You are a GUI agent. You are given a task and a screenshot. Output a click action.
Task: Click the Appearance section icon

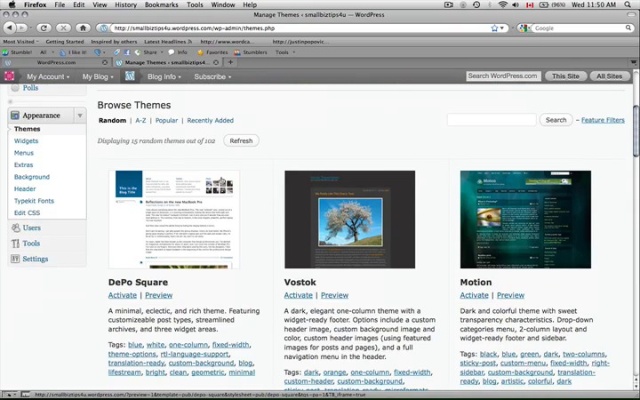click(x=15, y=116)
